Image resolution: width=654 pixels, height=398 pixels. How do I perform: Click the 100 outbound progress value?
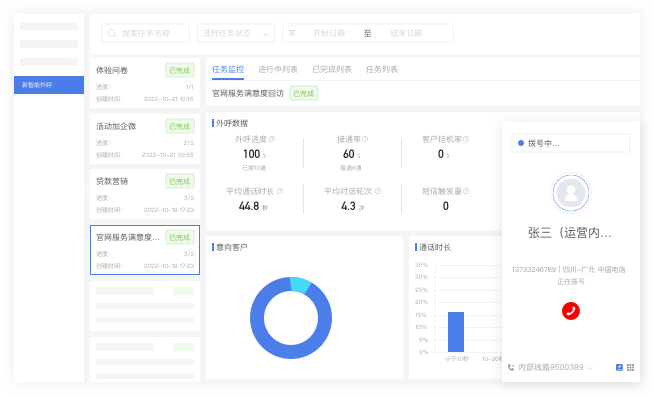click(x=252, y=154)
